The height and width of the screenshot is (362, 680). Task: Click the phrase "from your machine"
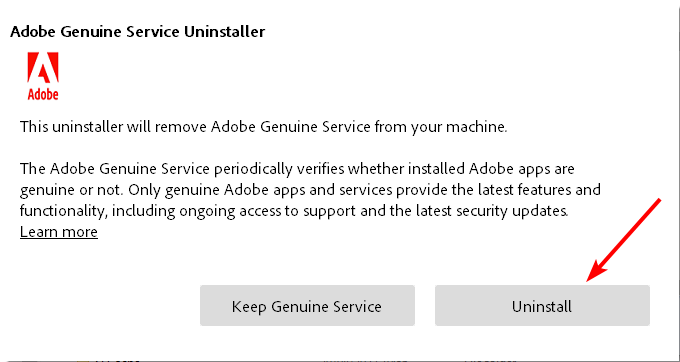click(x=440, y=127)
